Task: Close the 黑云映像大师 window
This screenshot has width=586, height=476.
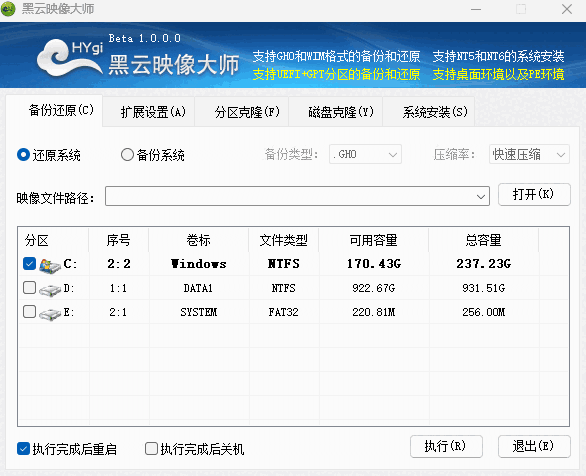Action: pos(567,9)
